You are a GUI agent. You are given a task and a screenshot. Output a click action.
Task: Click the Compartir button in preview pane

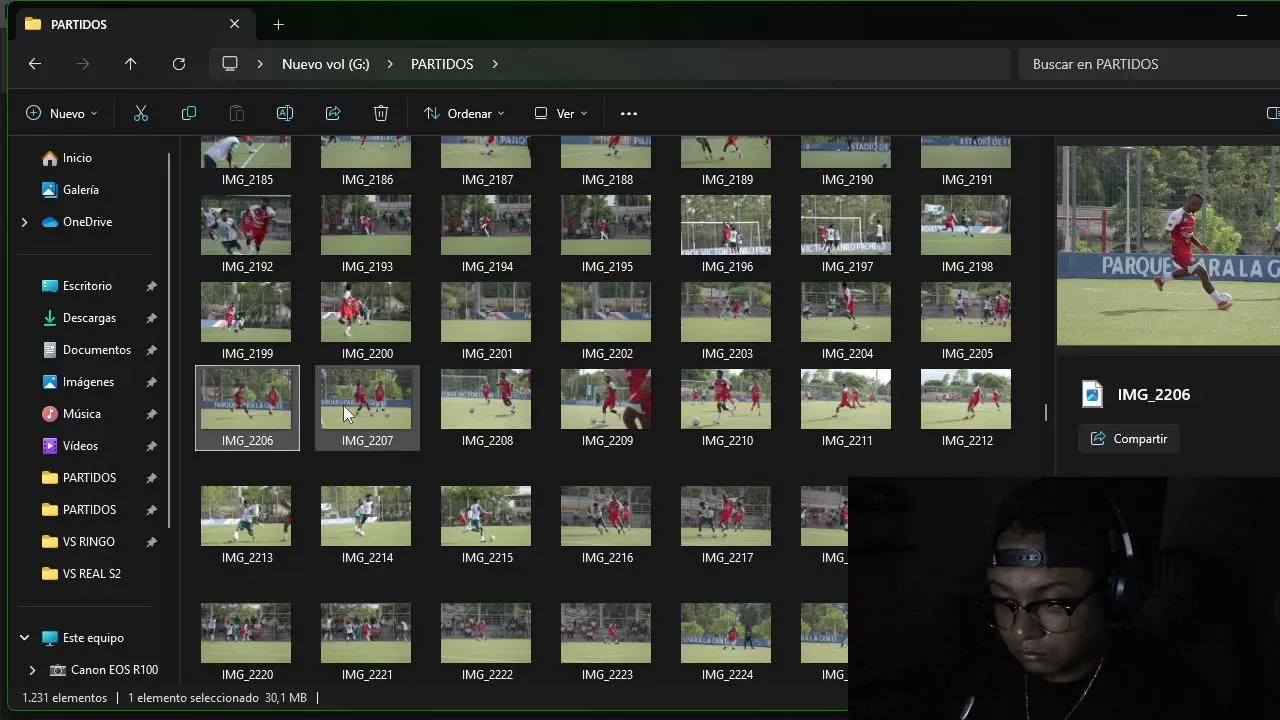1129,439
